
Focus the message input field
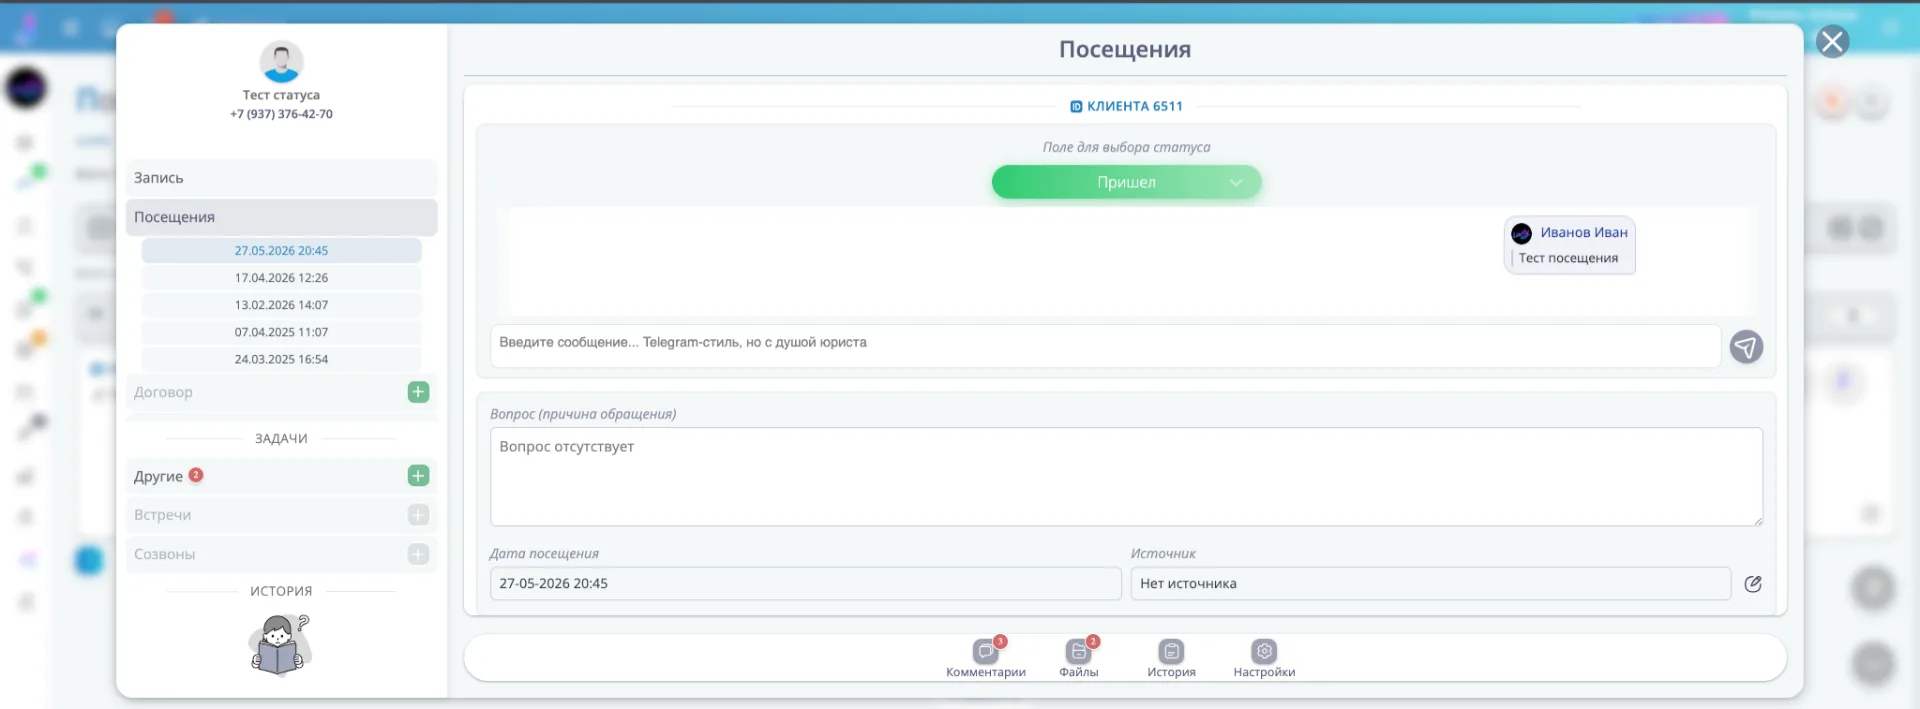1105,346
